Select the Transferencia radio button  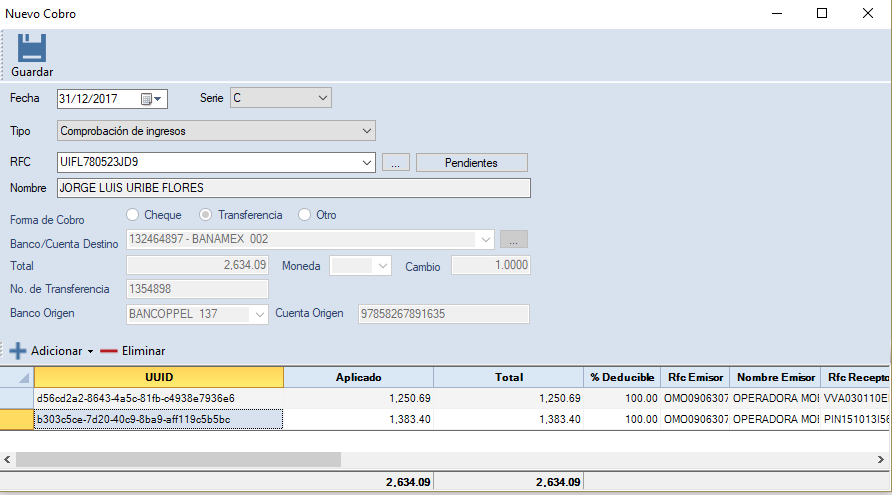click(206, 215)
